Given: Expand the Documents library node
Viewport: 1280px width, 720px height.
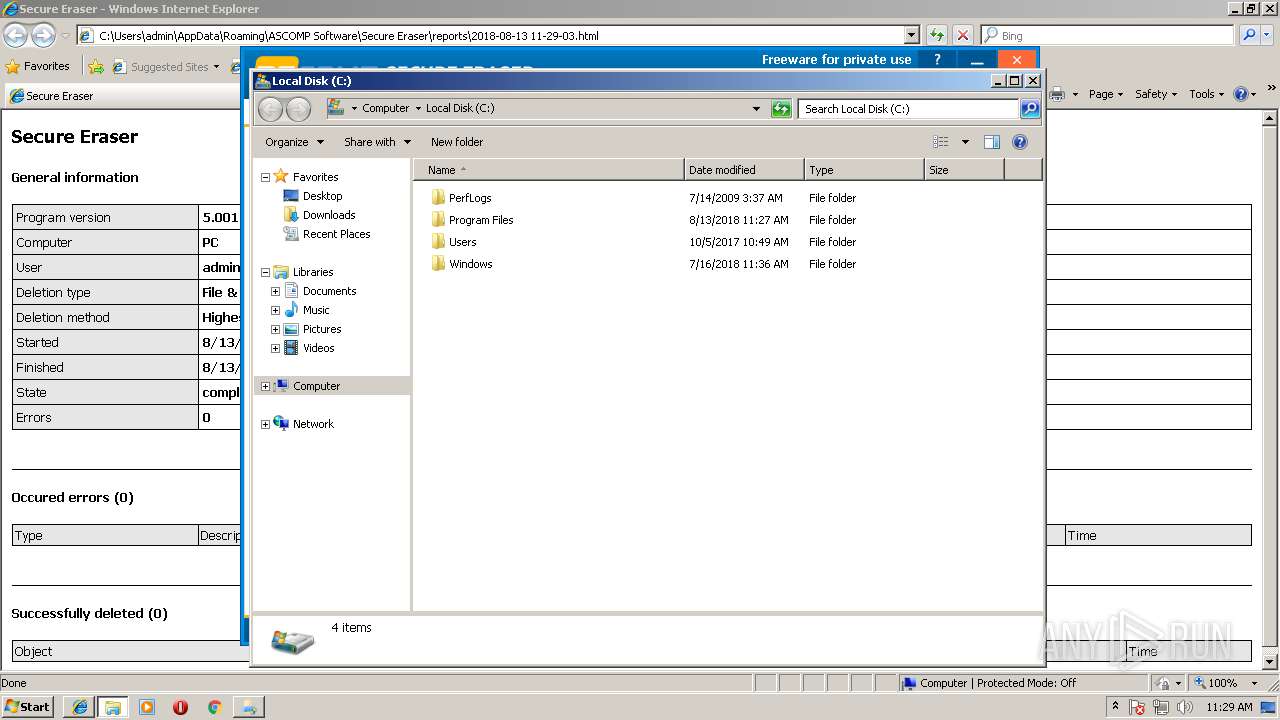Looking at the screenshot, I should pos(275,291).
